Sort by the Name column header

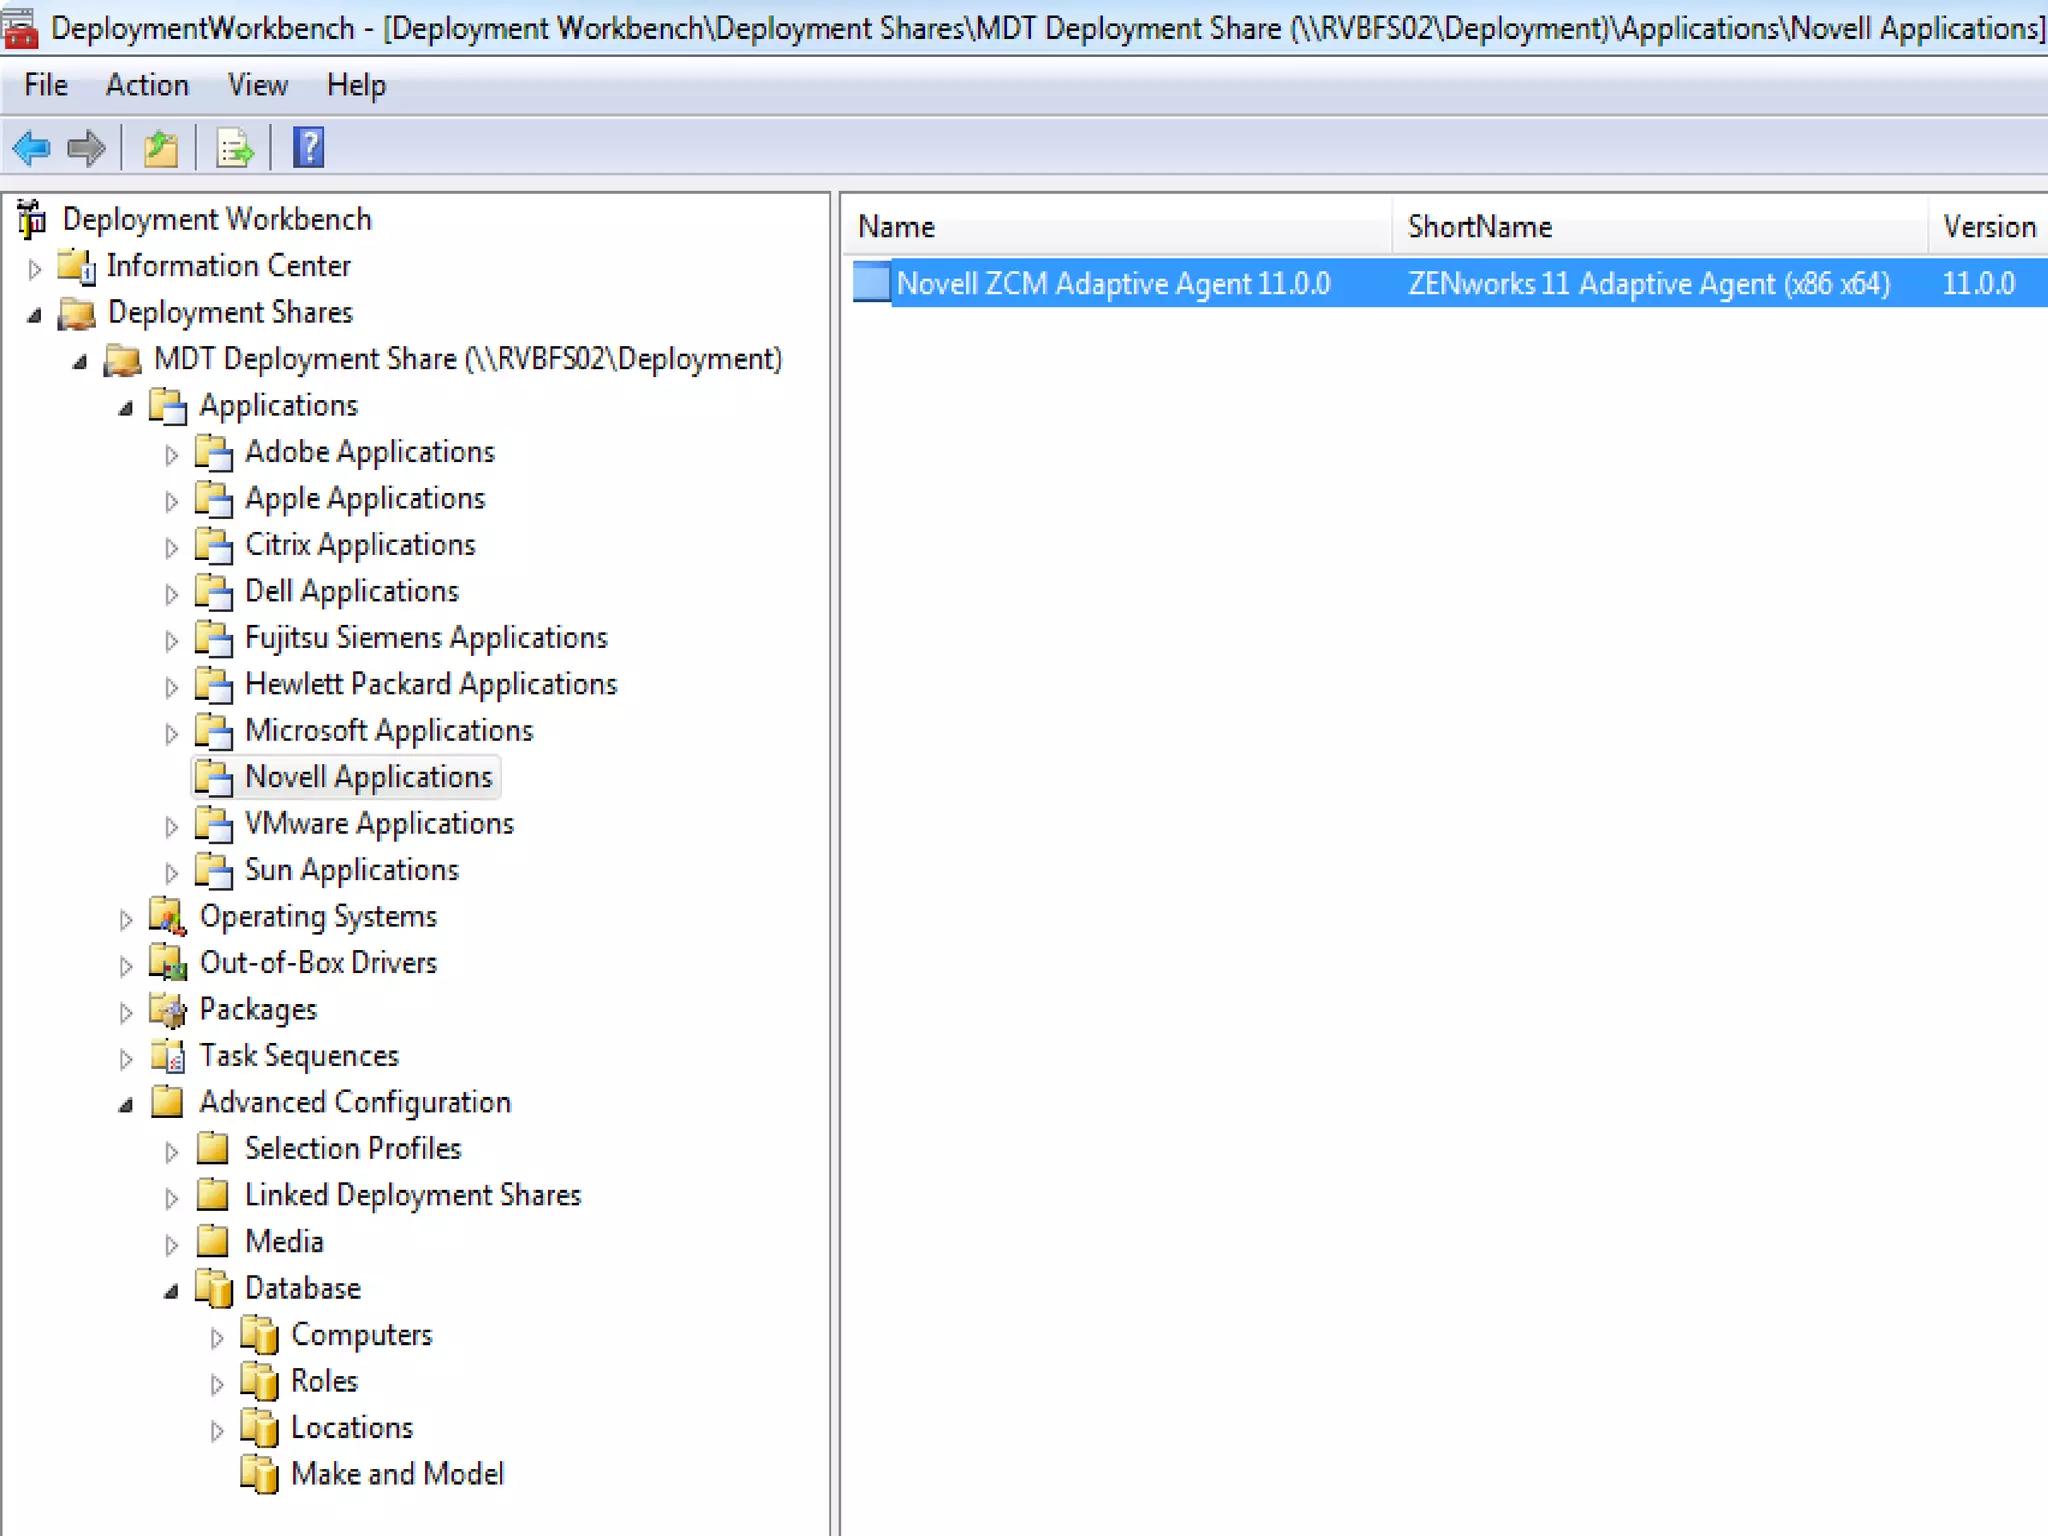point(1118,227)
